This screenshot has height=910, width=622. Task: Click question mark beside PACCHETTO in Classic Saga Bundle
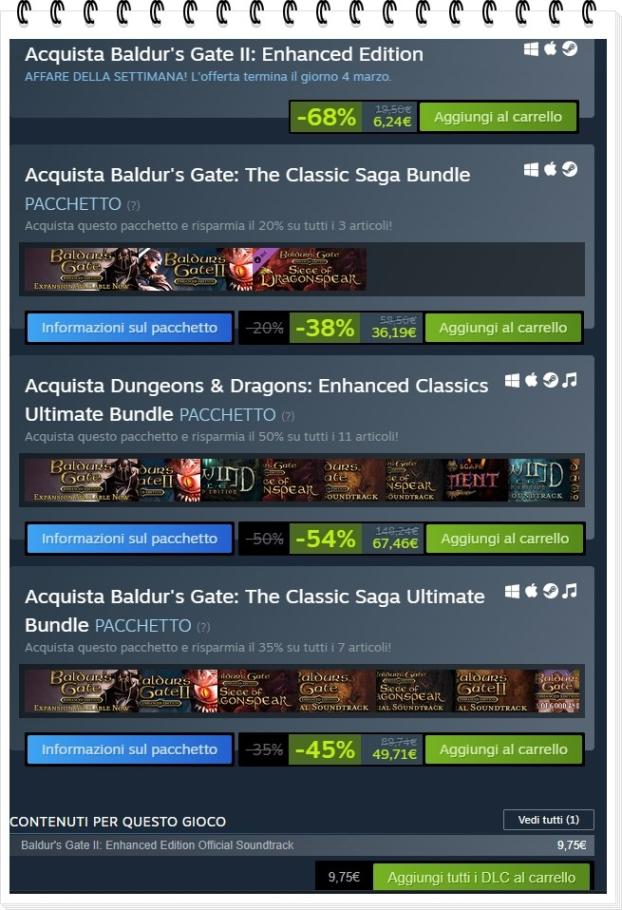pyautogui.click(x=133, y=205)
